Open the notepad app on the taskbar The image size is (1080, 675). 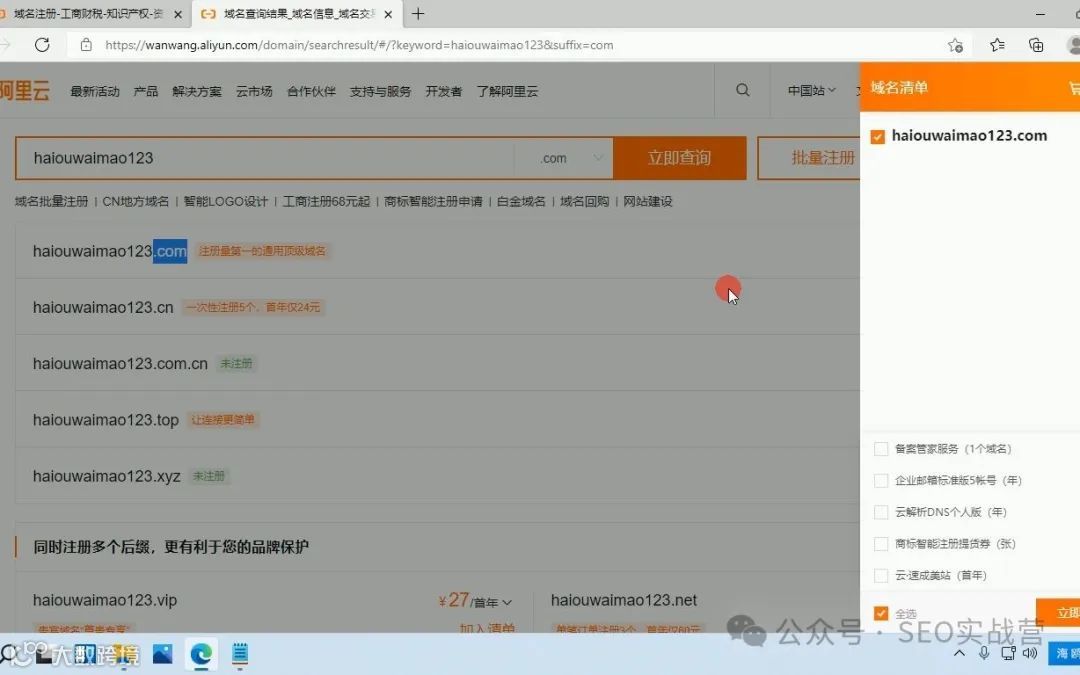(x=240, y=654)
